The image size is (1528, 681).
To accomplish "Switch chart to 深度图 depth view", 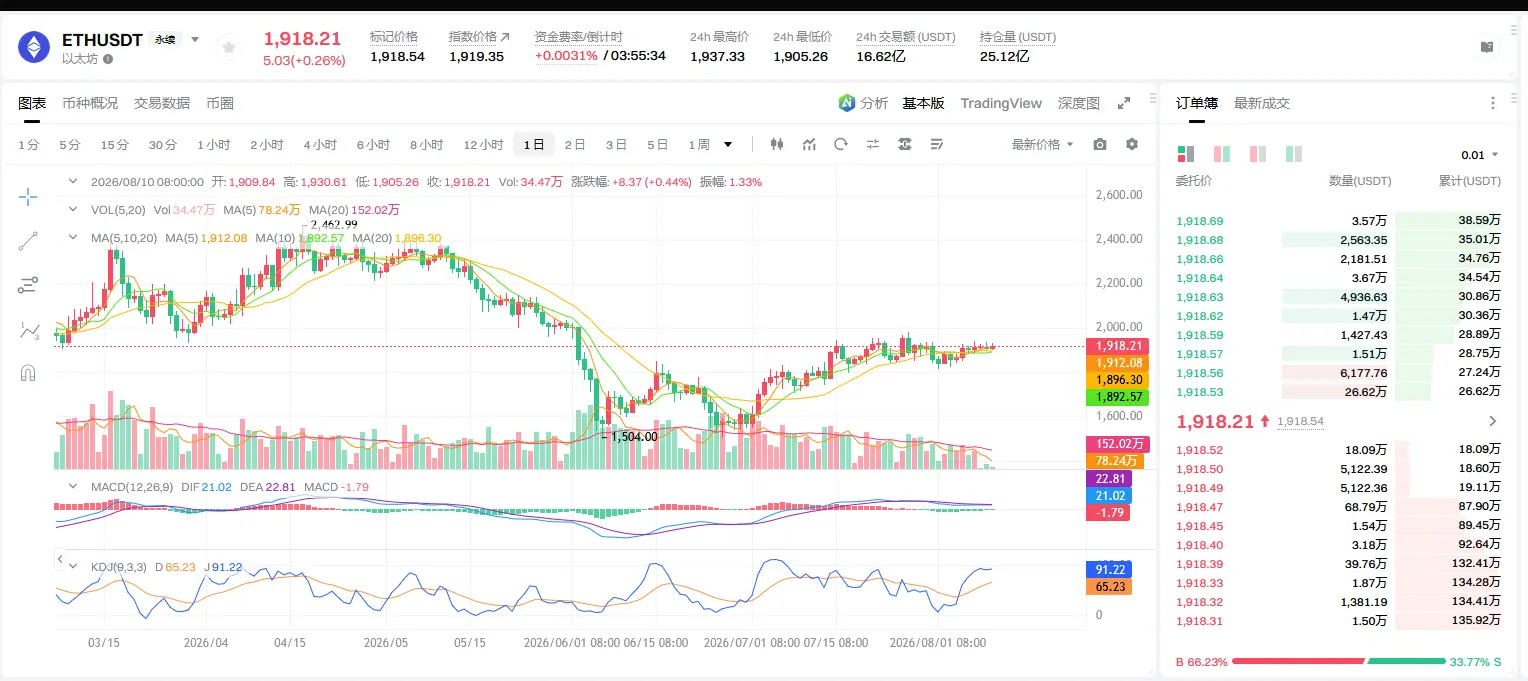I will pyautogui.click(x=1079, y=103).
